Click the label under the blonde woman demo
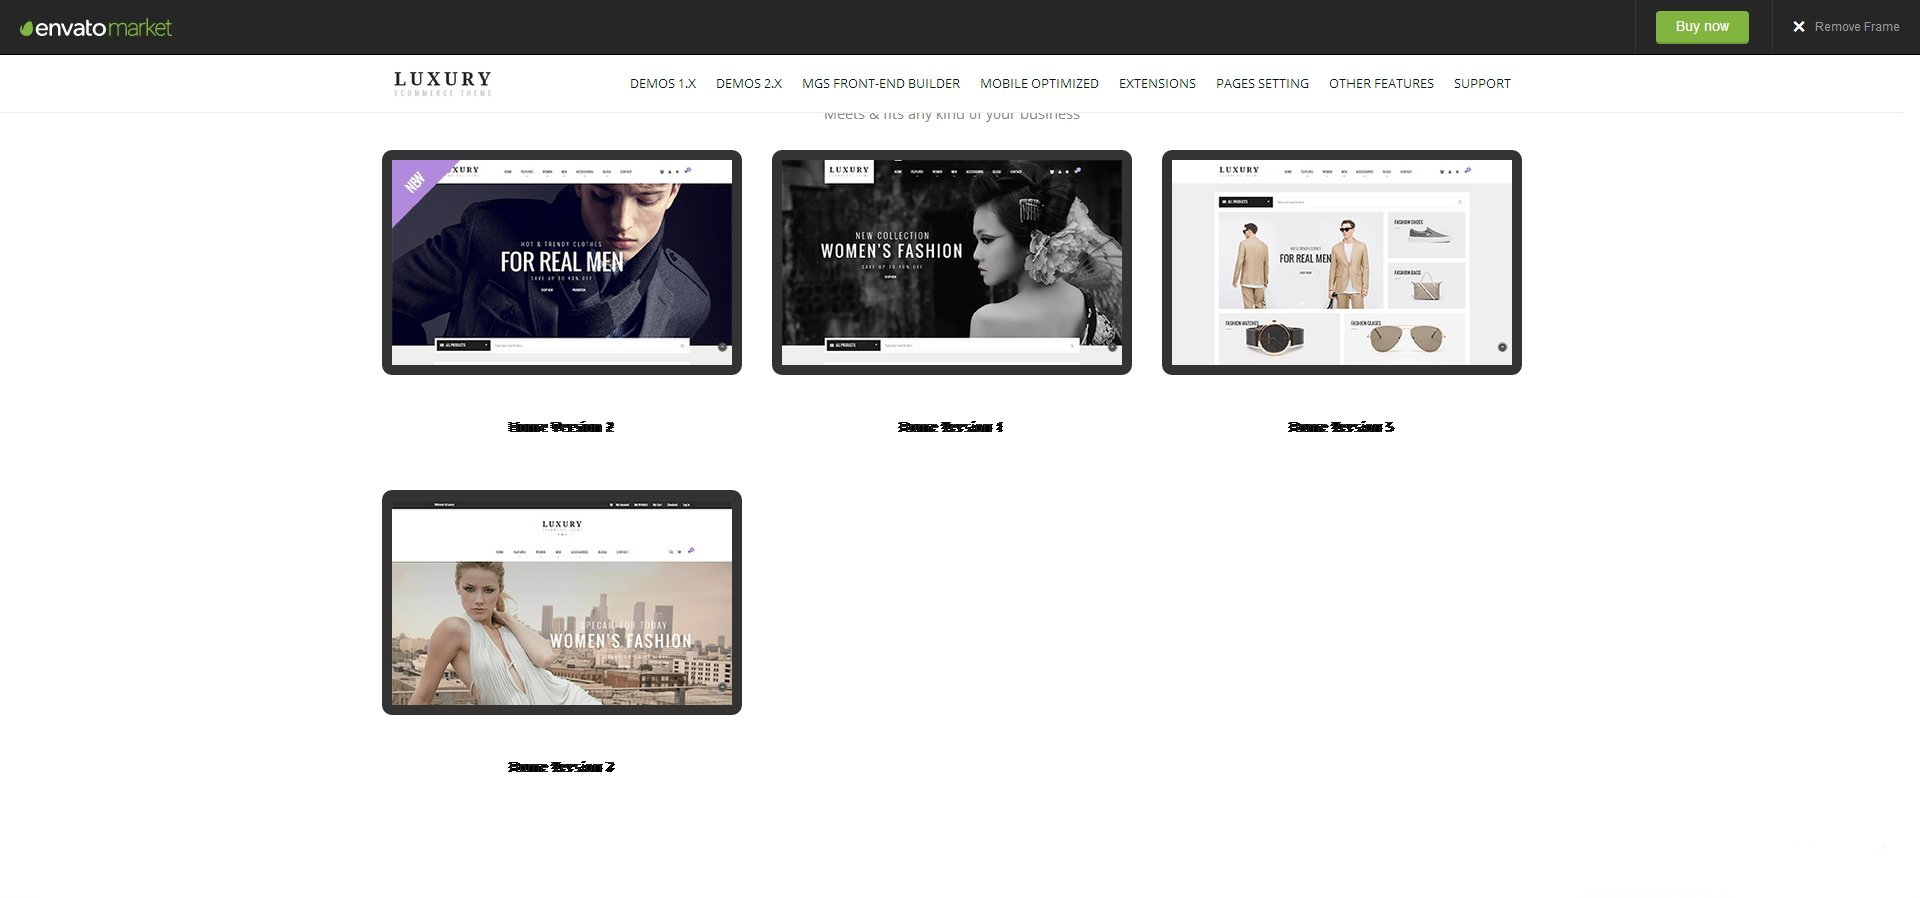The image size is (1920, 898). 561,767
